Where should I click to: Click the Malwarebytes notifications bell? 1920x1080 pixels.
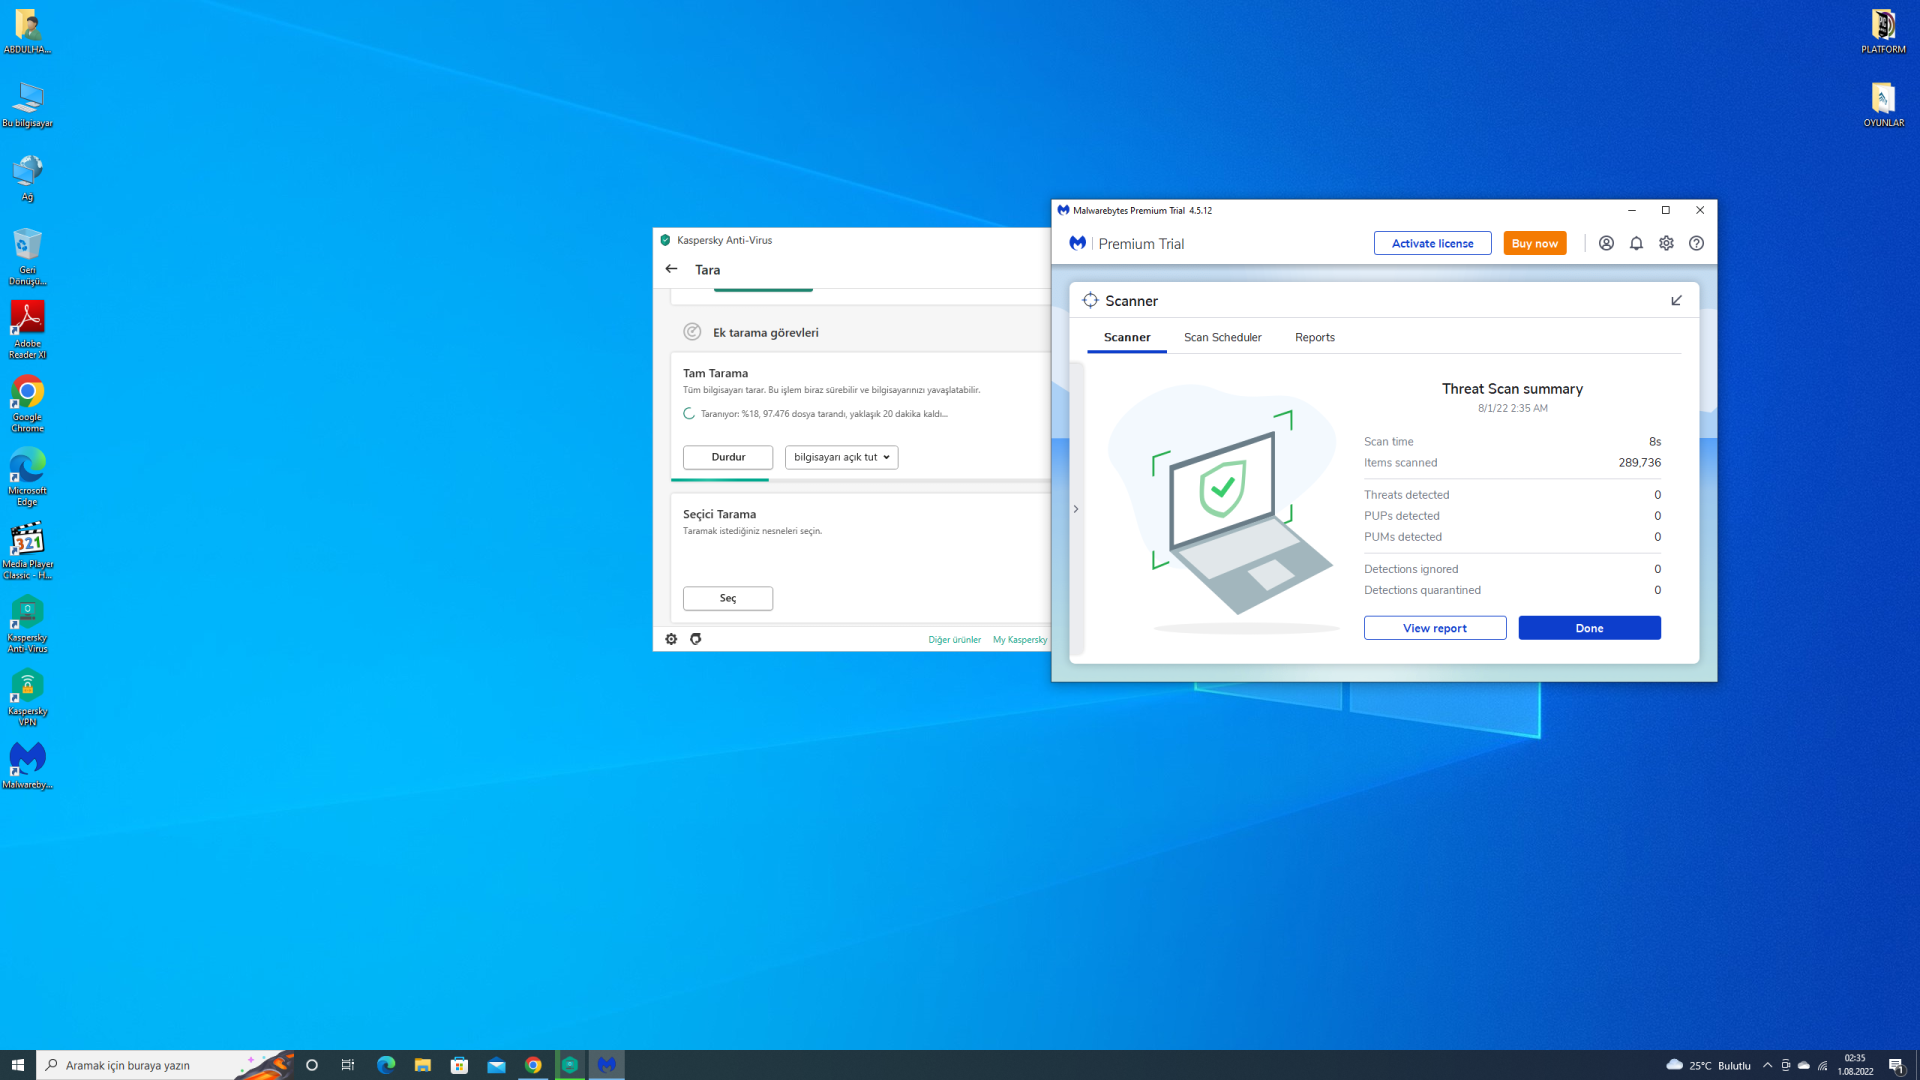[1636, 243]
